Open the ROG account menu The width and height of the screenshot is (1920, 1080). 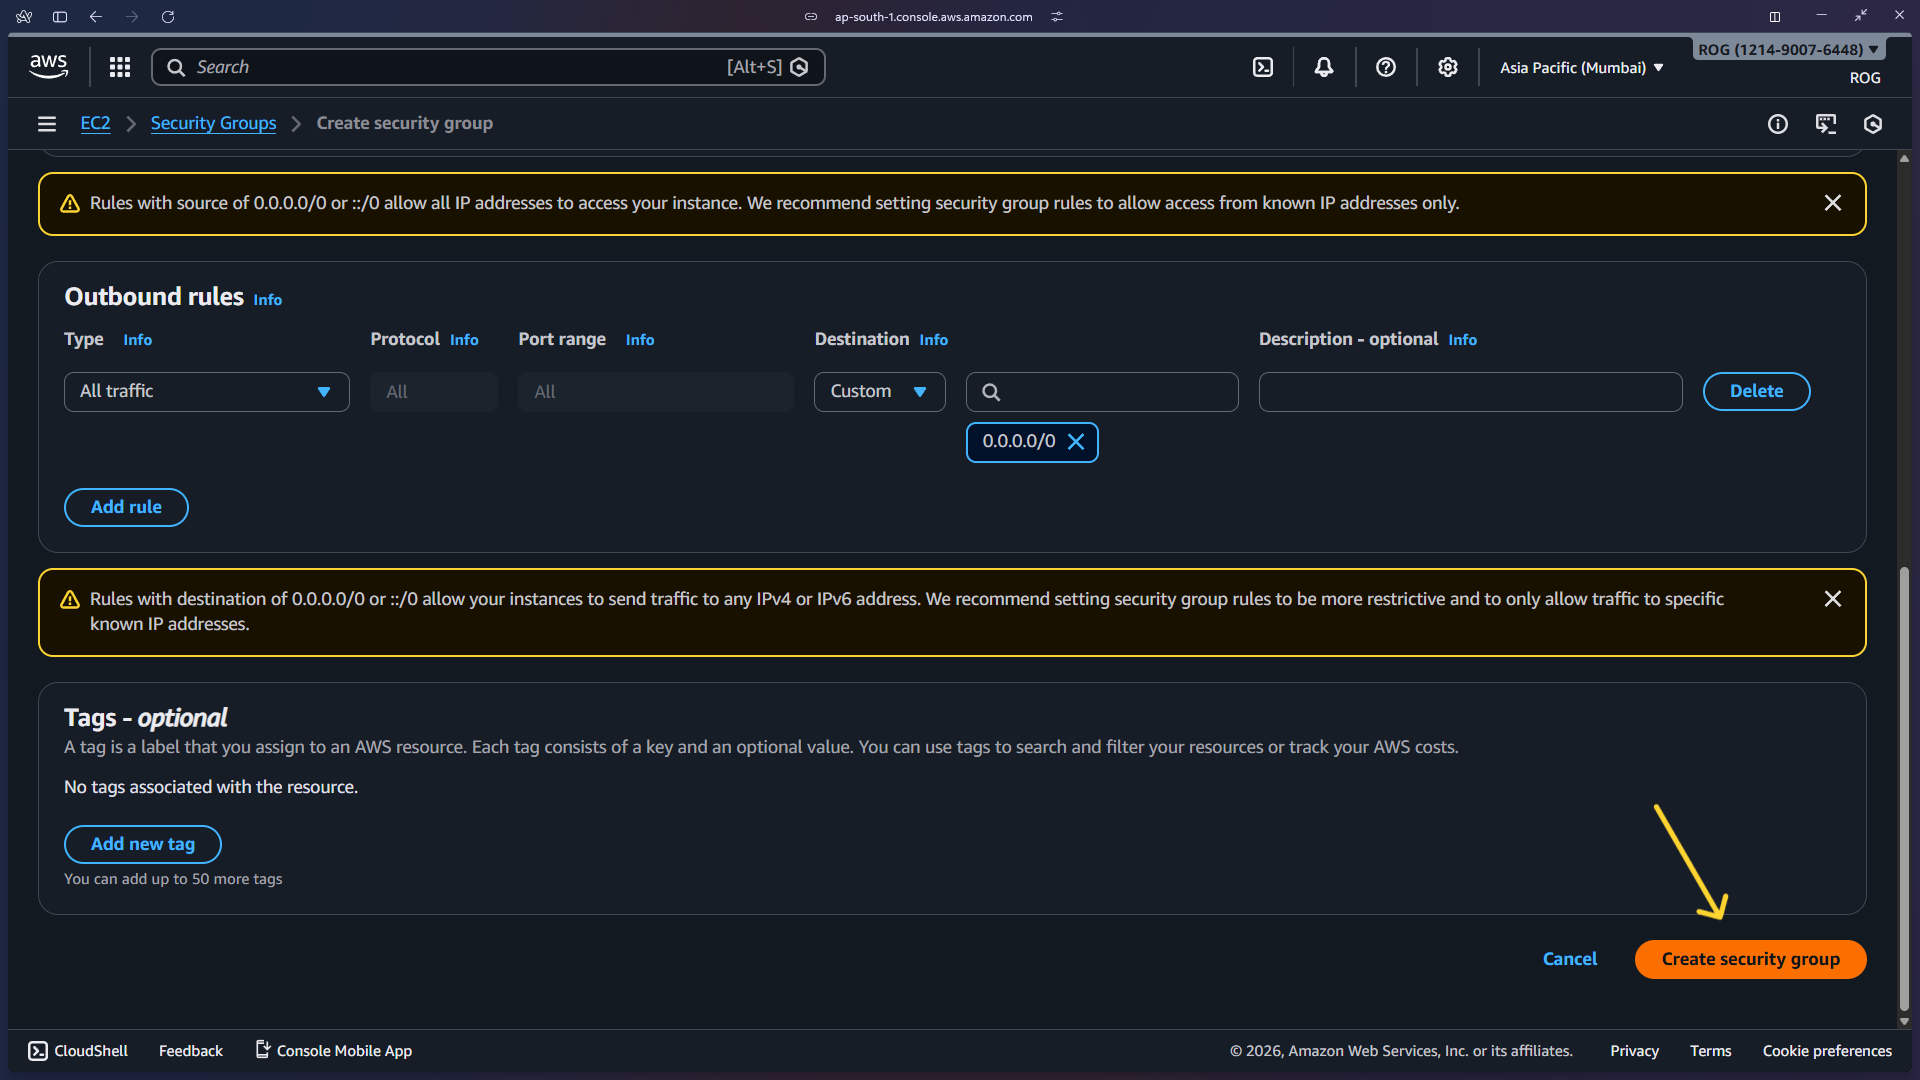pyautogui.click(x=1787, y=50)
